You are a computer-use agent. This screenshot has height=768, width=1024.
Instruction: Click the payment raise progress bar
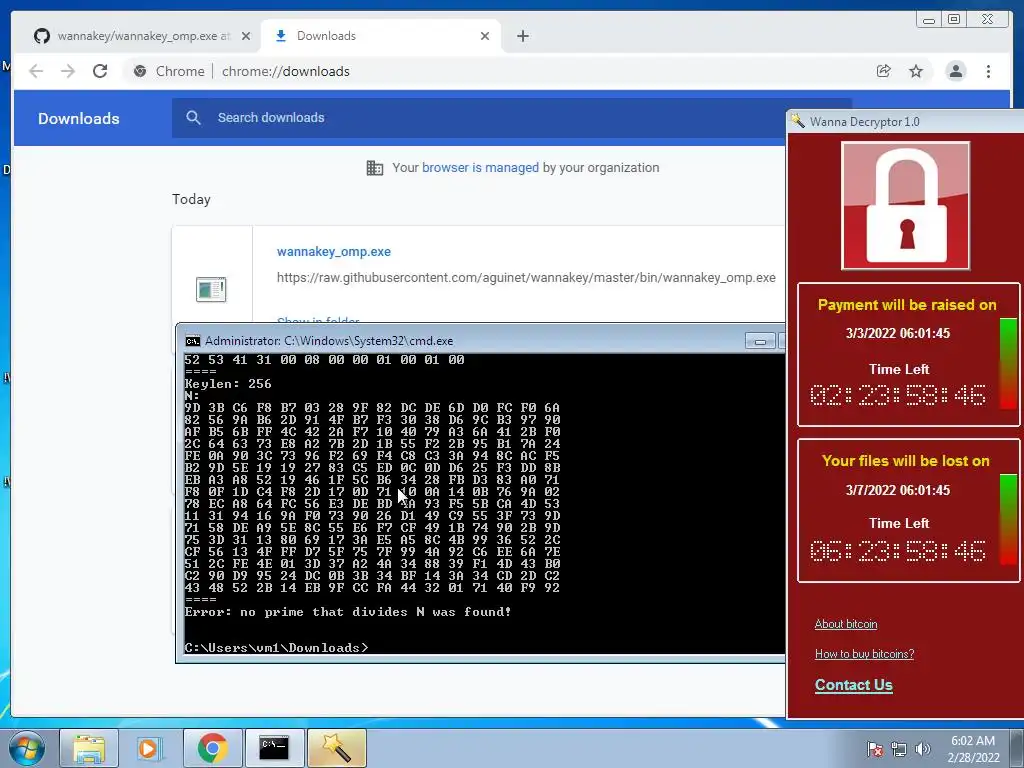pyautogui.click(x=1008, y=363)
